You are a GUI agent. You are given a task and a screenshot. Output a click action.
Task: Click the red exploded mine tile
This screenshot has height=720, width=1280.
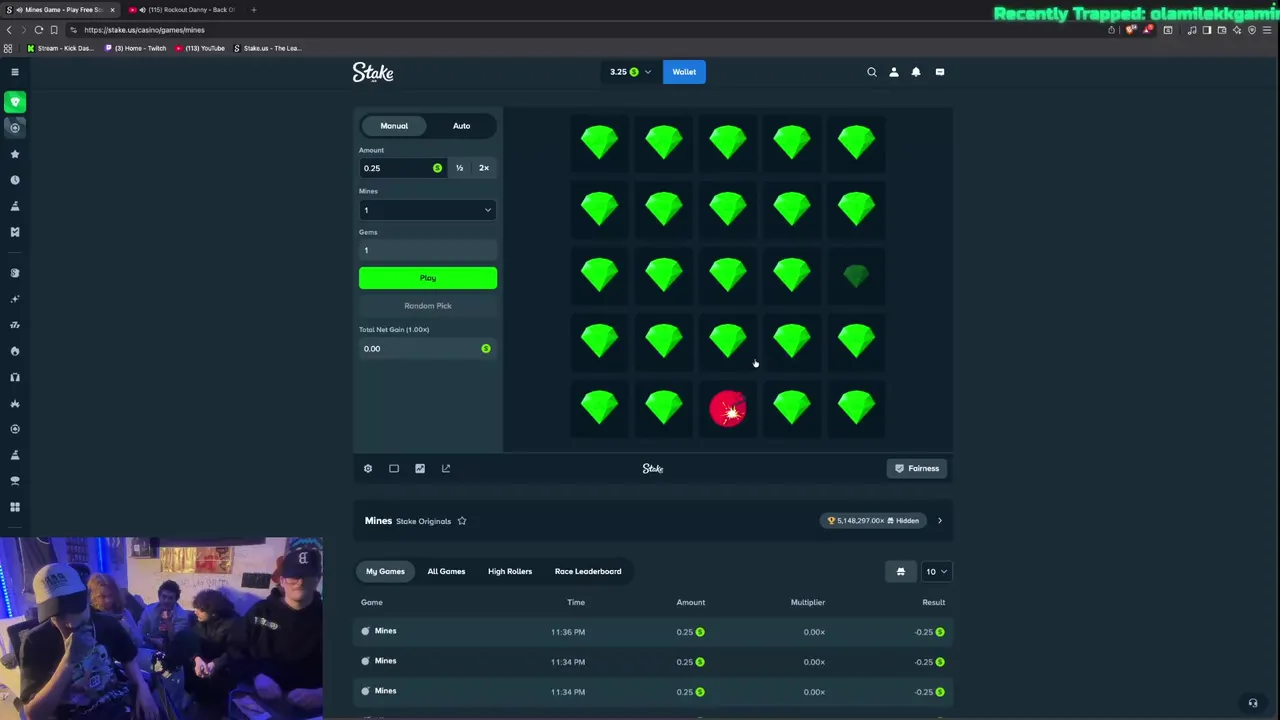[x=728, y=409]
